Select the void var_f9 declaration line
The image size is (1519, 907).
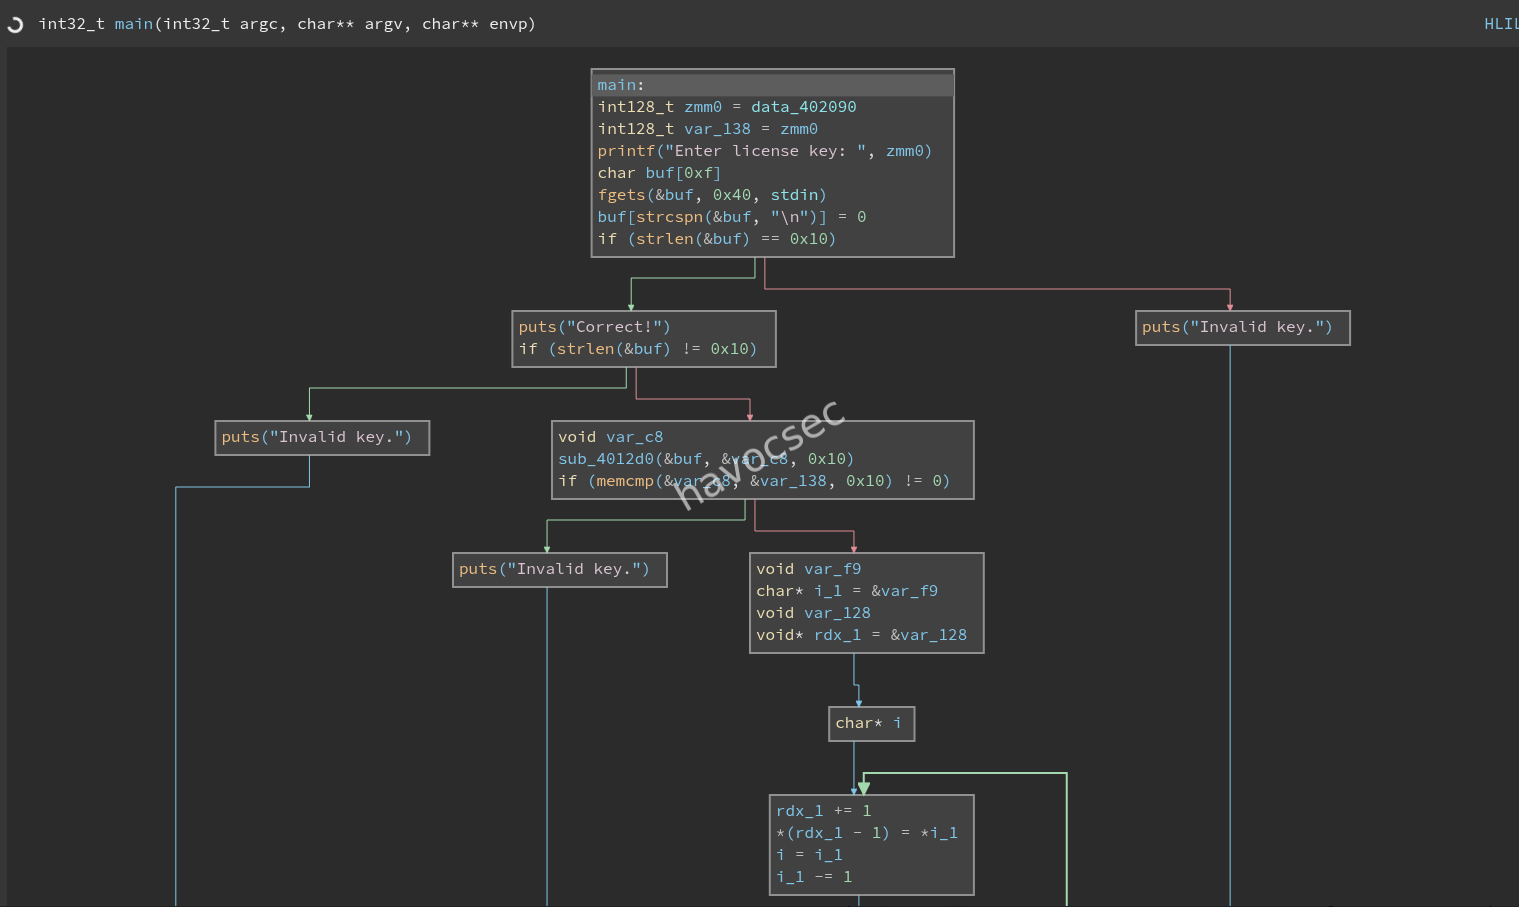(808, 569)
